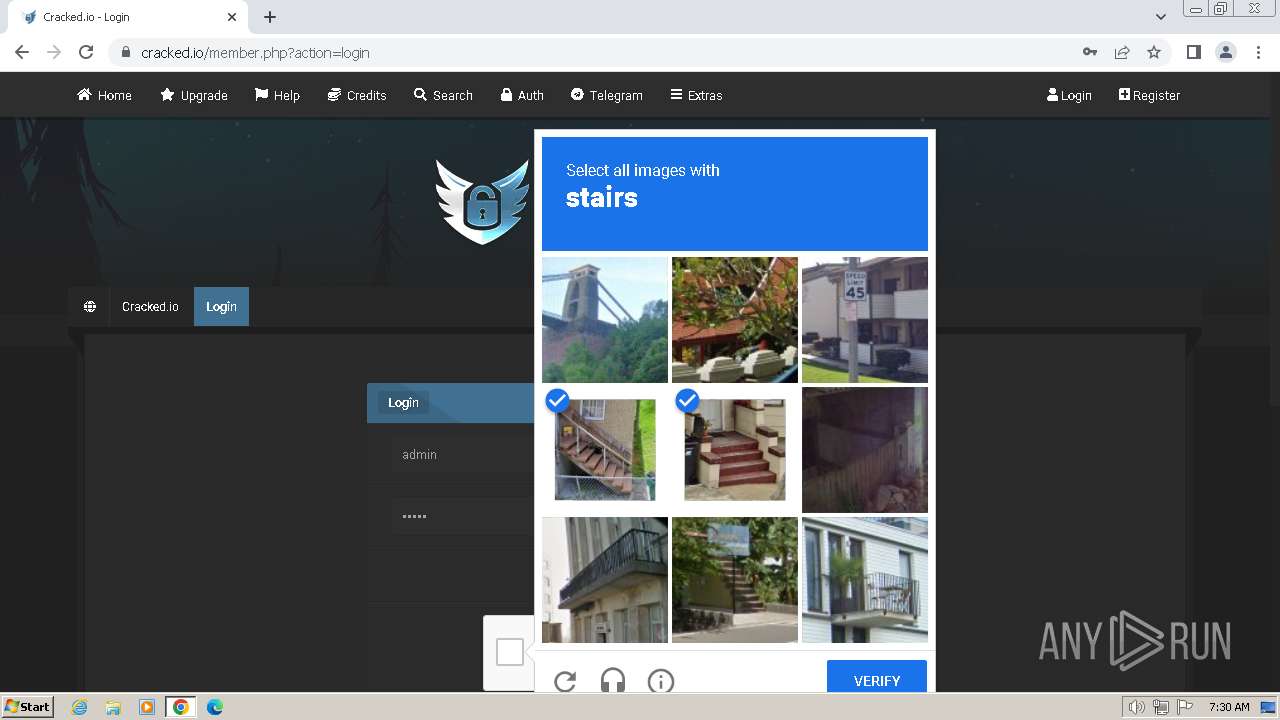Expand the tab search dropdown arrow
Image resolution: width=1280 pixels, height=720 pixels.
(1160, 17)
